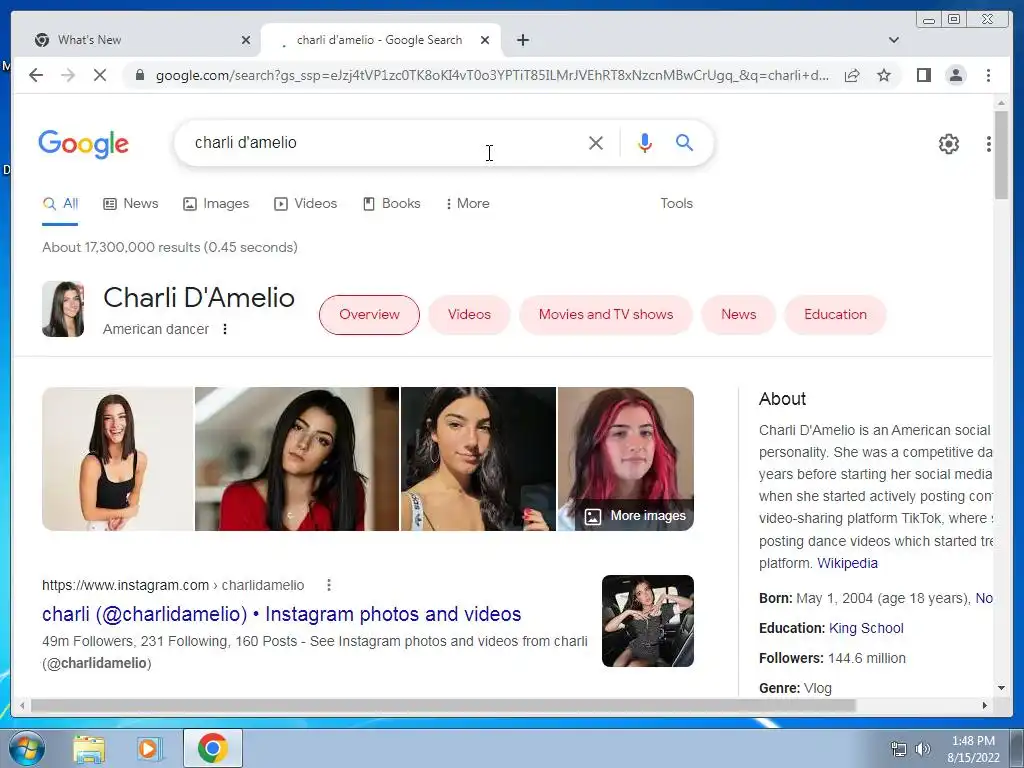Open the network tray icon
The width and height of the screenshot is (1024, 768).
[899, 749]
